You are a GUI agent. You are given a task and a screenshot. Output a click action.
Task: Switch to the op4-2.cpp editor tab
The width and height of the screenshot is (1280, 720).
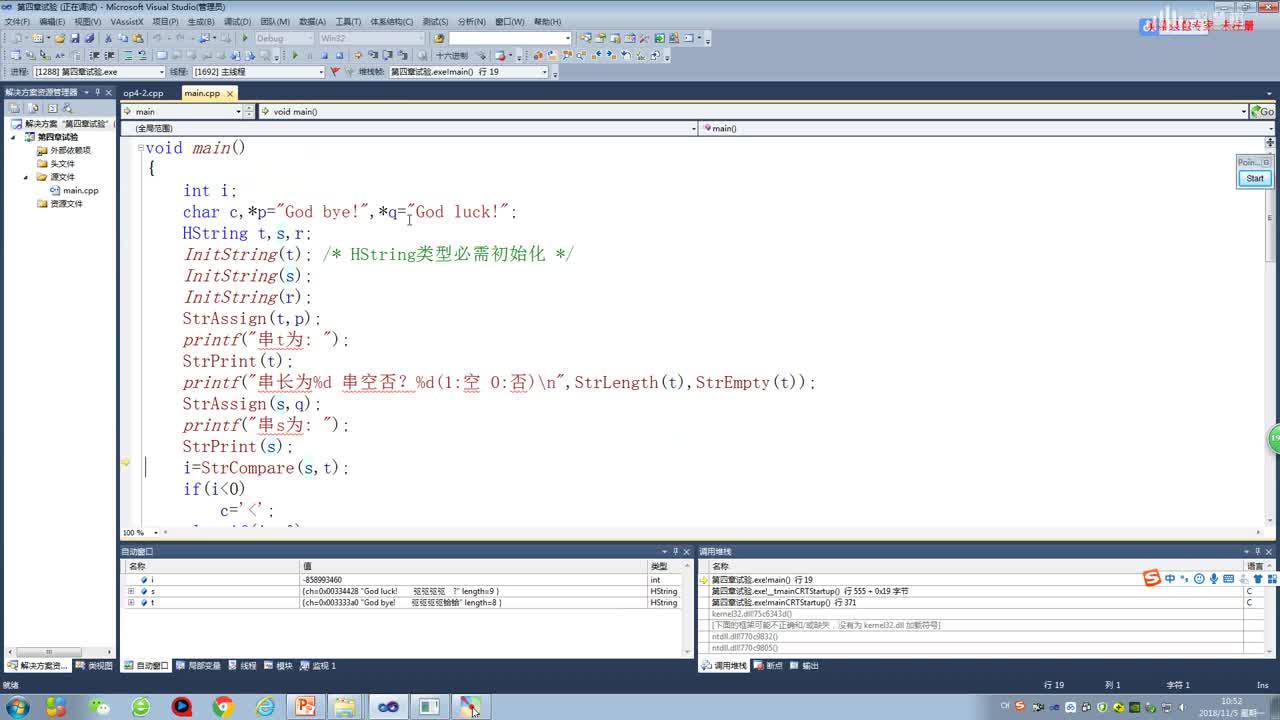click(143, 93)
